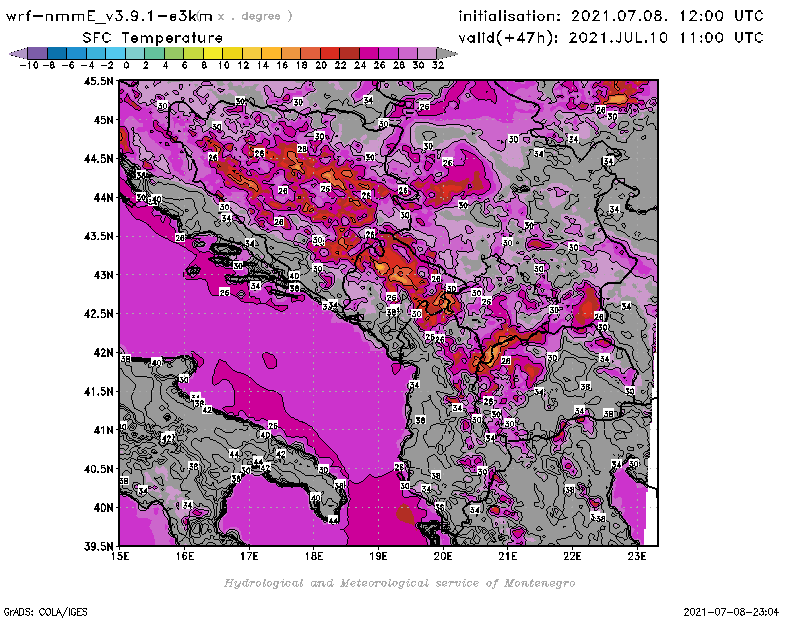Image resolution: width=800 pixels, height=618 pixels.
Task: Click the below -10 legend arrow tip
Action: tap(18, 53)
